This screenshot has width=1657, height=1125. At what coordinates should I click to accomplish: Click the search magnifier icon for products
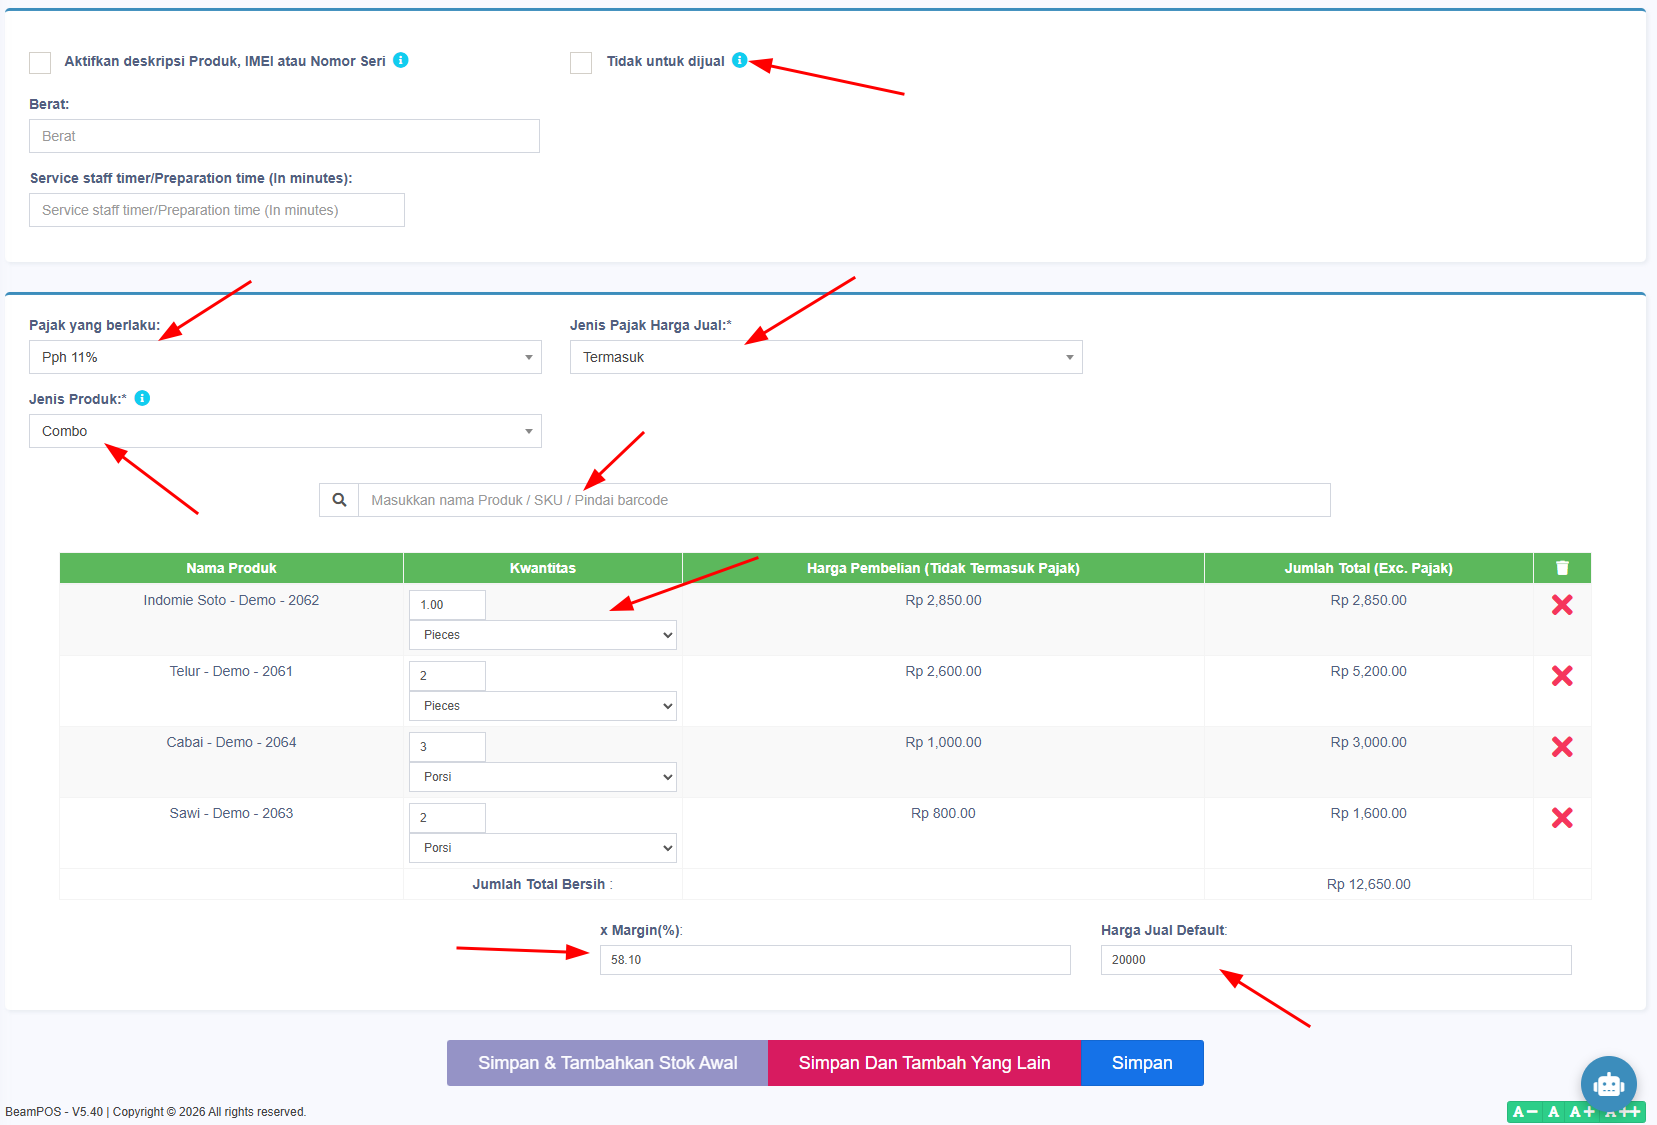pos(339,500)
